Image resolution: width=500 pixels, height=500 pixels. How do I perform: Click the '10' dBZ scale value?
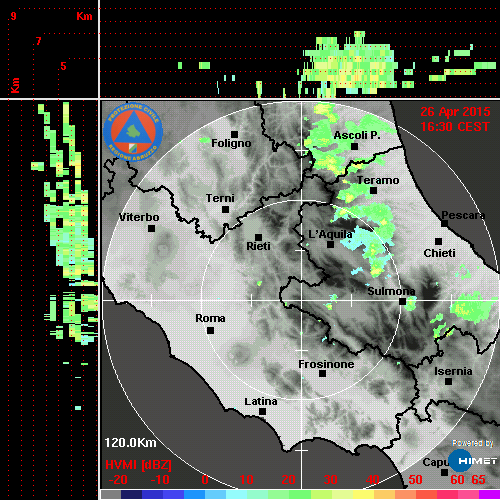tap(247, 480)
